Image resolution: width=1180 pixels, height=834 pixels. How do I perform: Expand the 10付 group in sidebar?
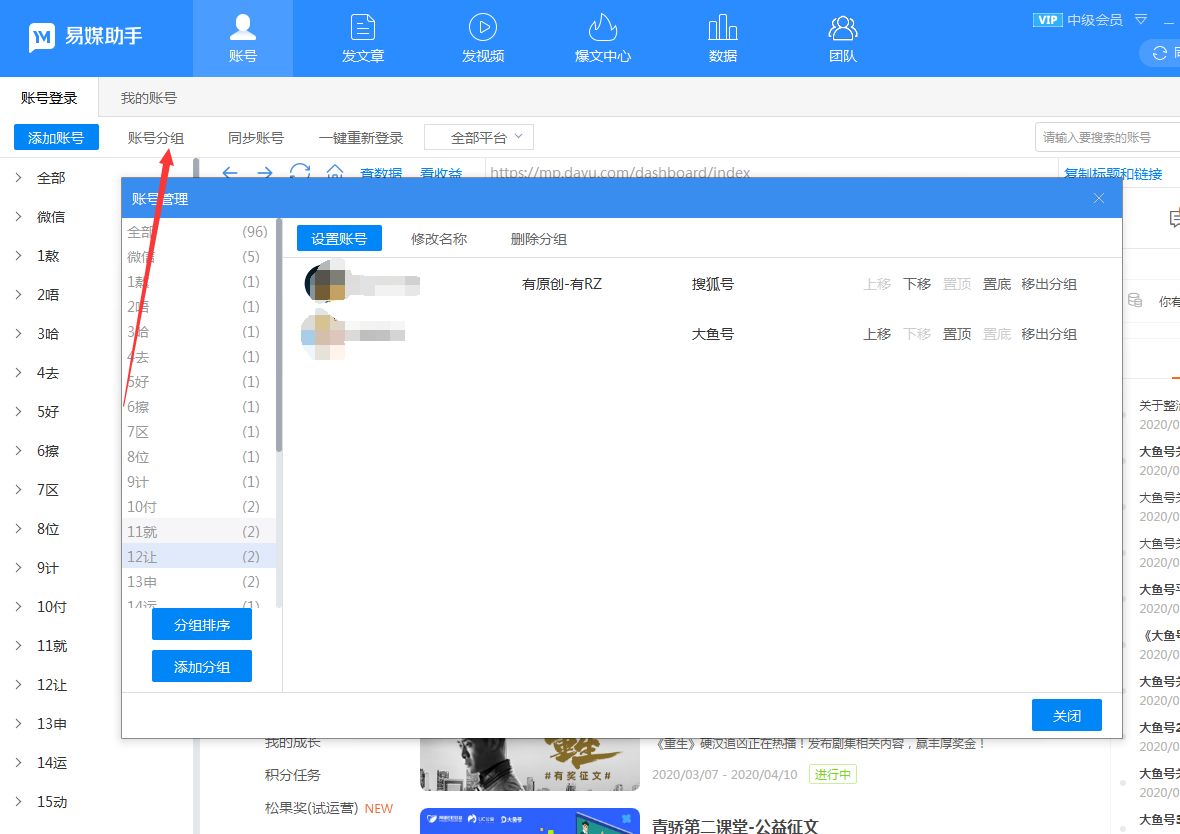(18, 607)
